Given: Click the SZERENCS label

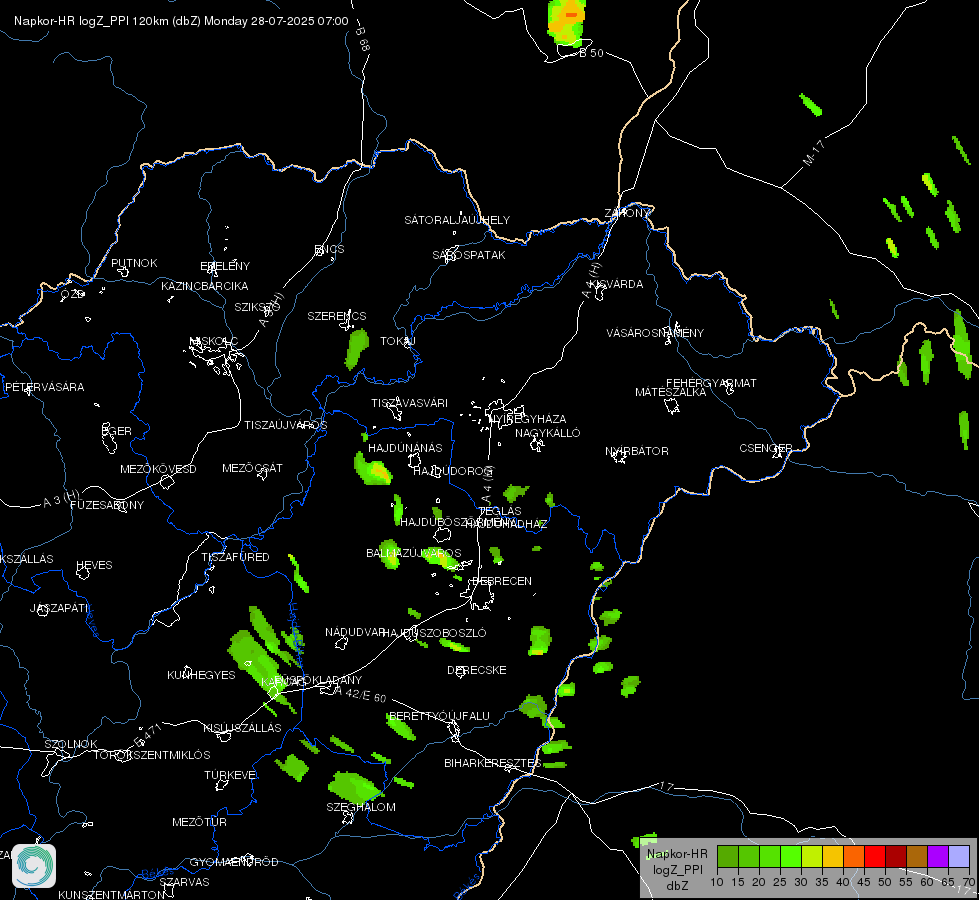Looking at the screenshot, I should click(x=337, y=316).
